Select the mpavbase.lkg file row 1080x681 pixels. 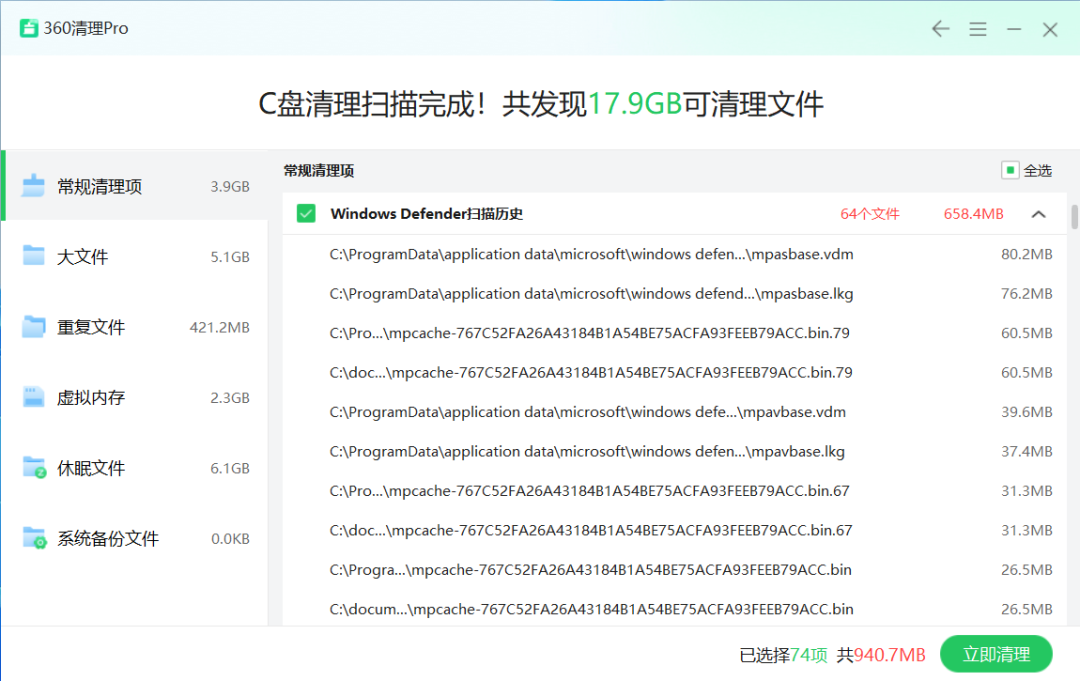(x=674, y=451)
